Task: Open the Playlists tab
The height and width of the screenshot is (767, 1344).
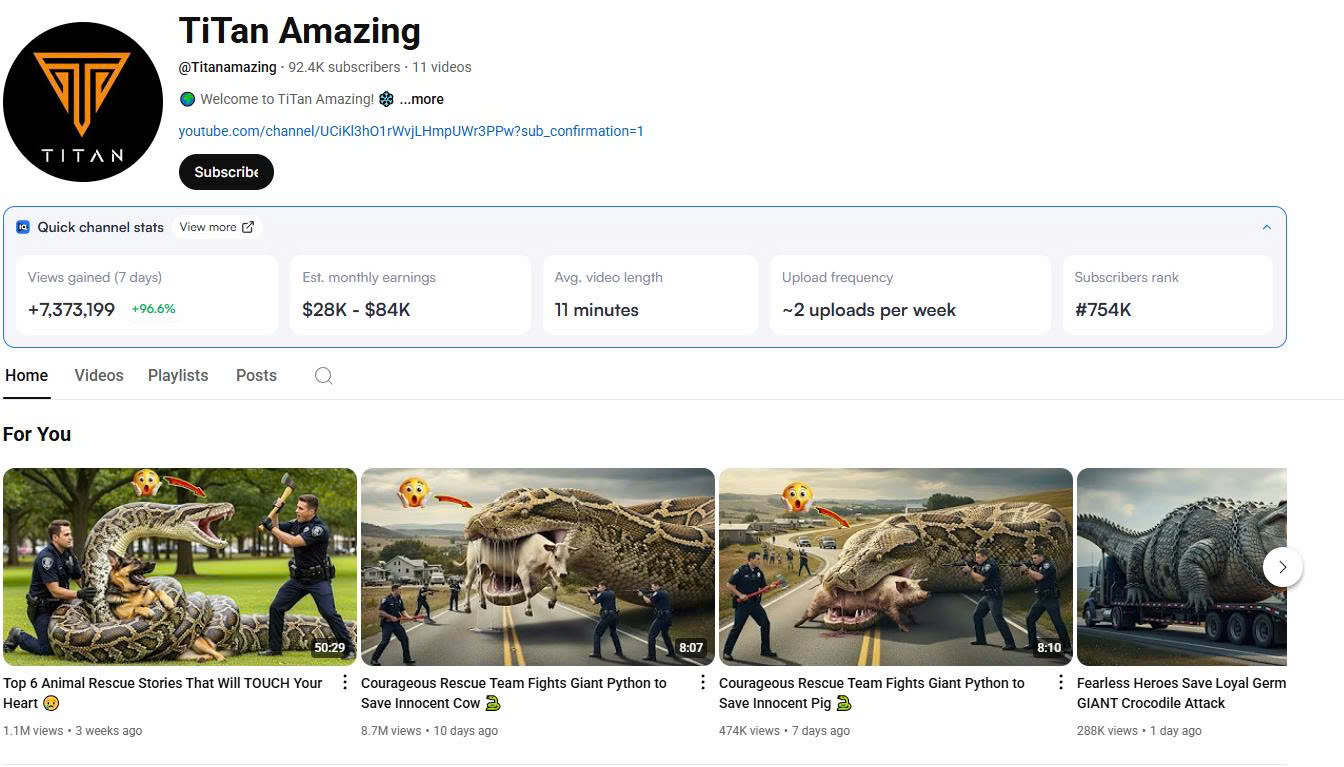Action: click(x=178, y=376)
